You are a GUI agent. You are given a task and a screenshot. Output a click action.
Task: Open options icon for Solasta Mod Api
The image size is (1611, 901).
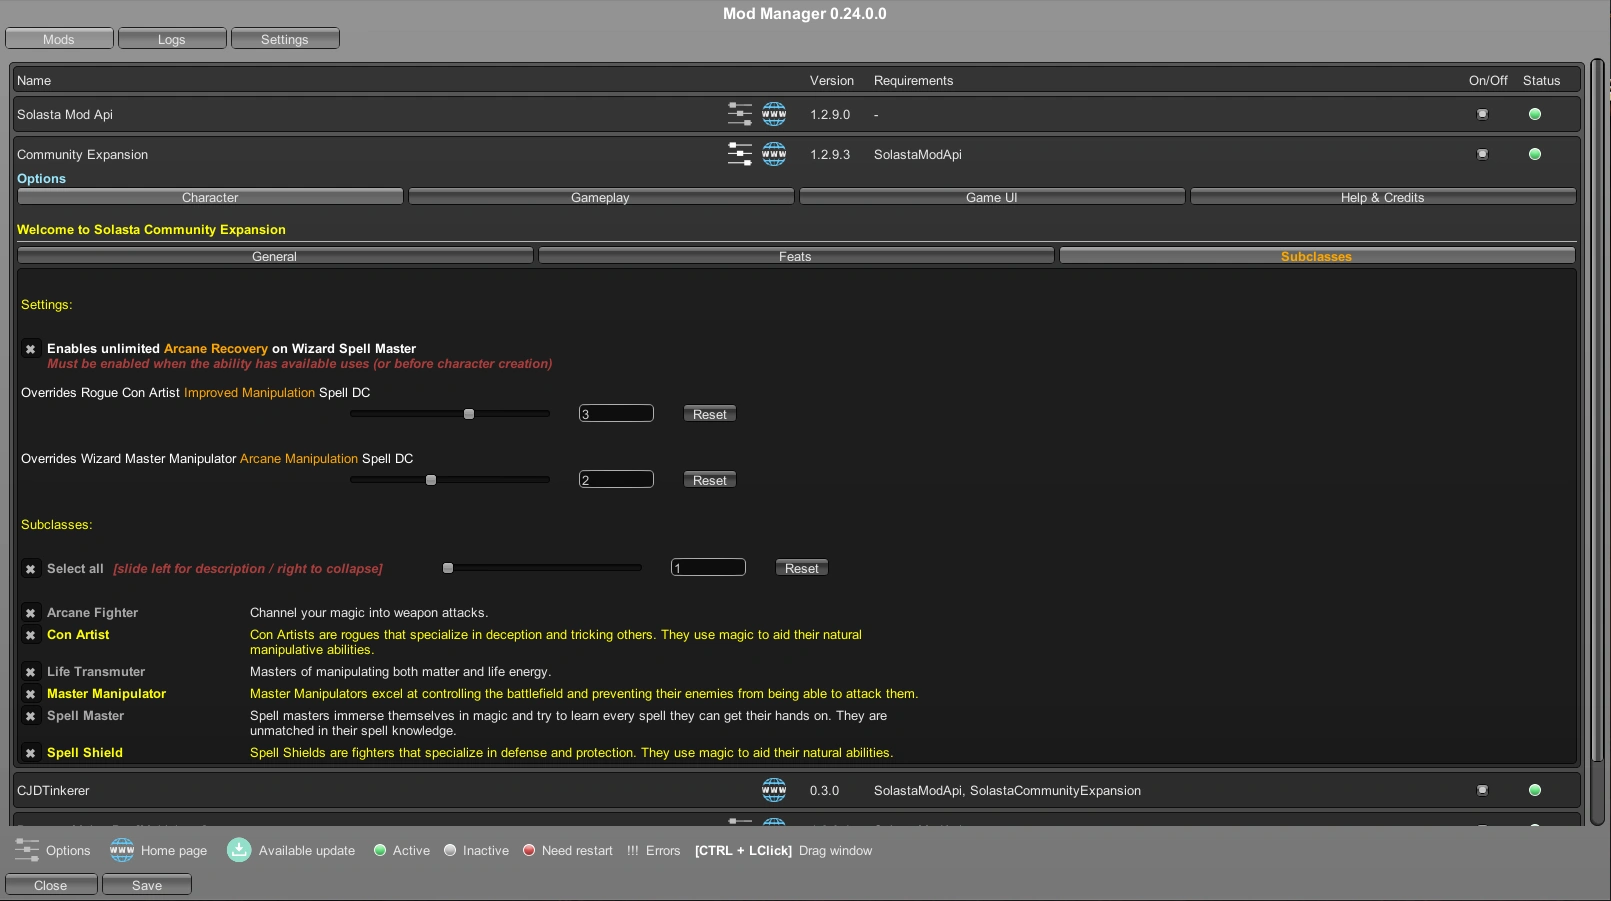pyautogui.click(x=740, y=114)
